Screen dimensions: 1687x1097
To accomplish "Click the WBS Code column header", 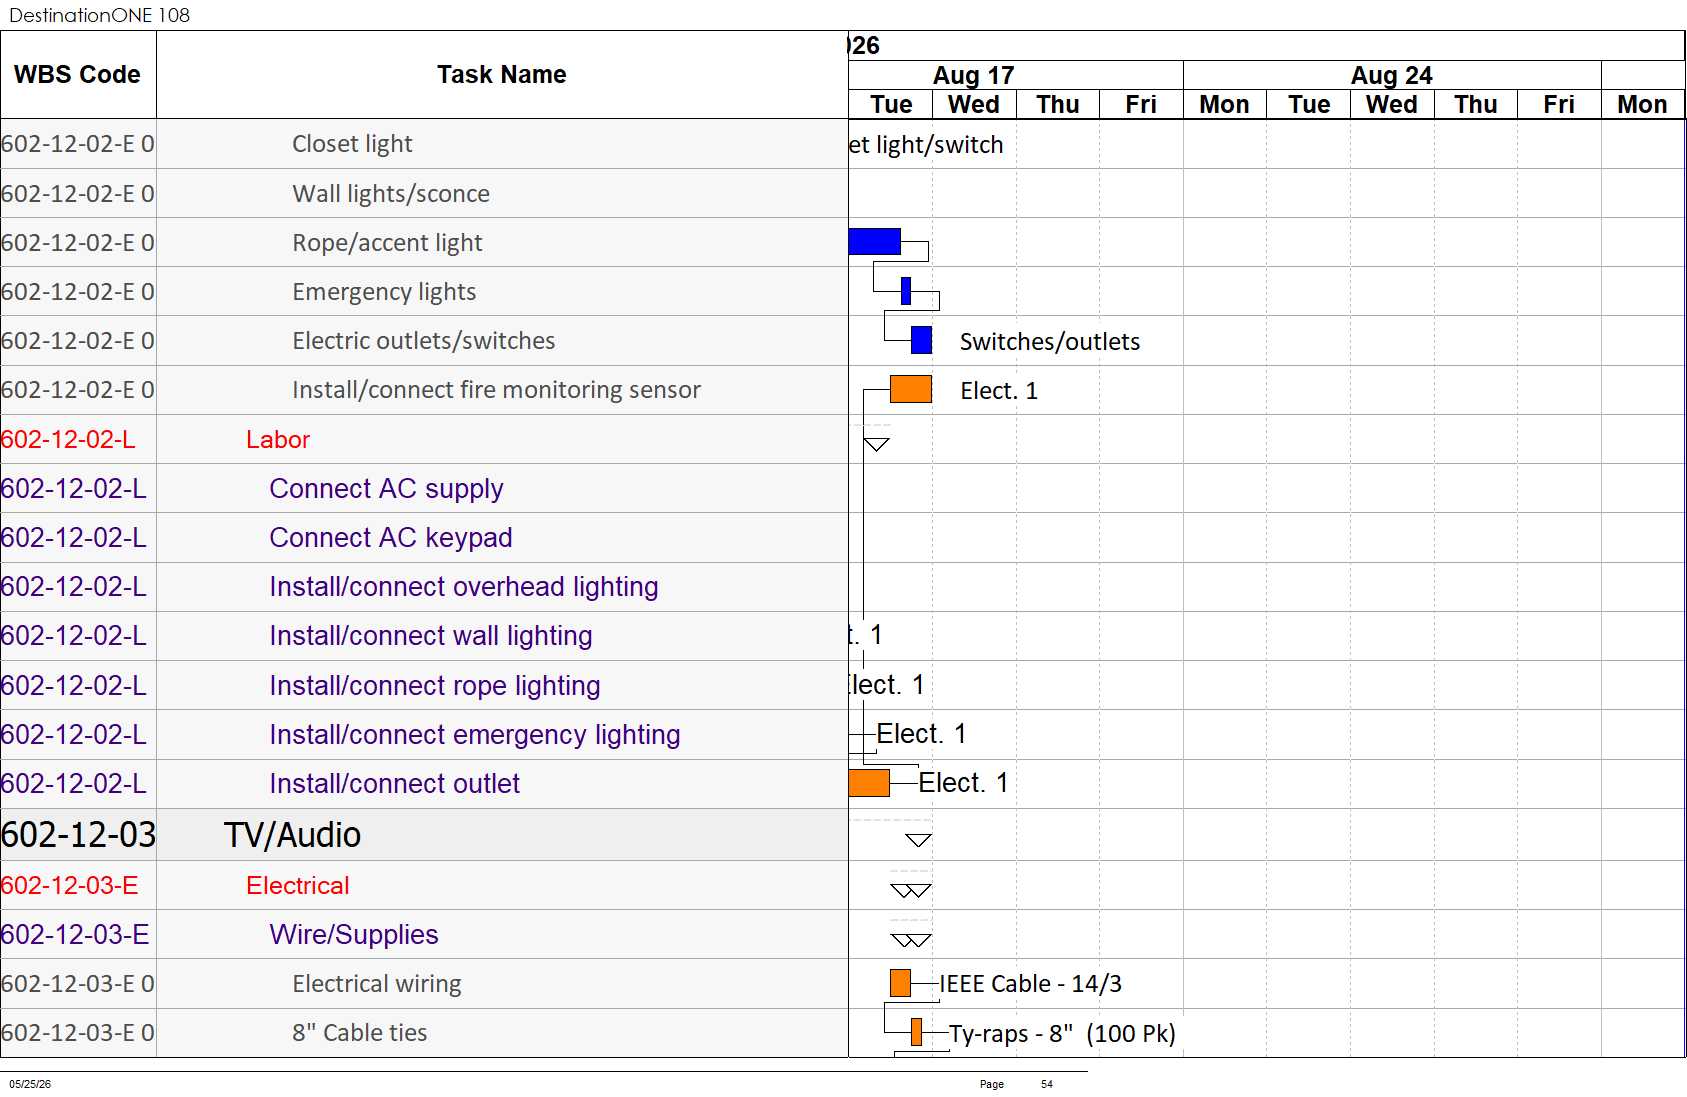I will point(78,75).
